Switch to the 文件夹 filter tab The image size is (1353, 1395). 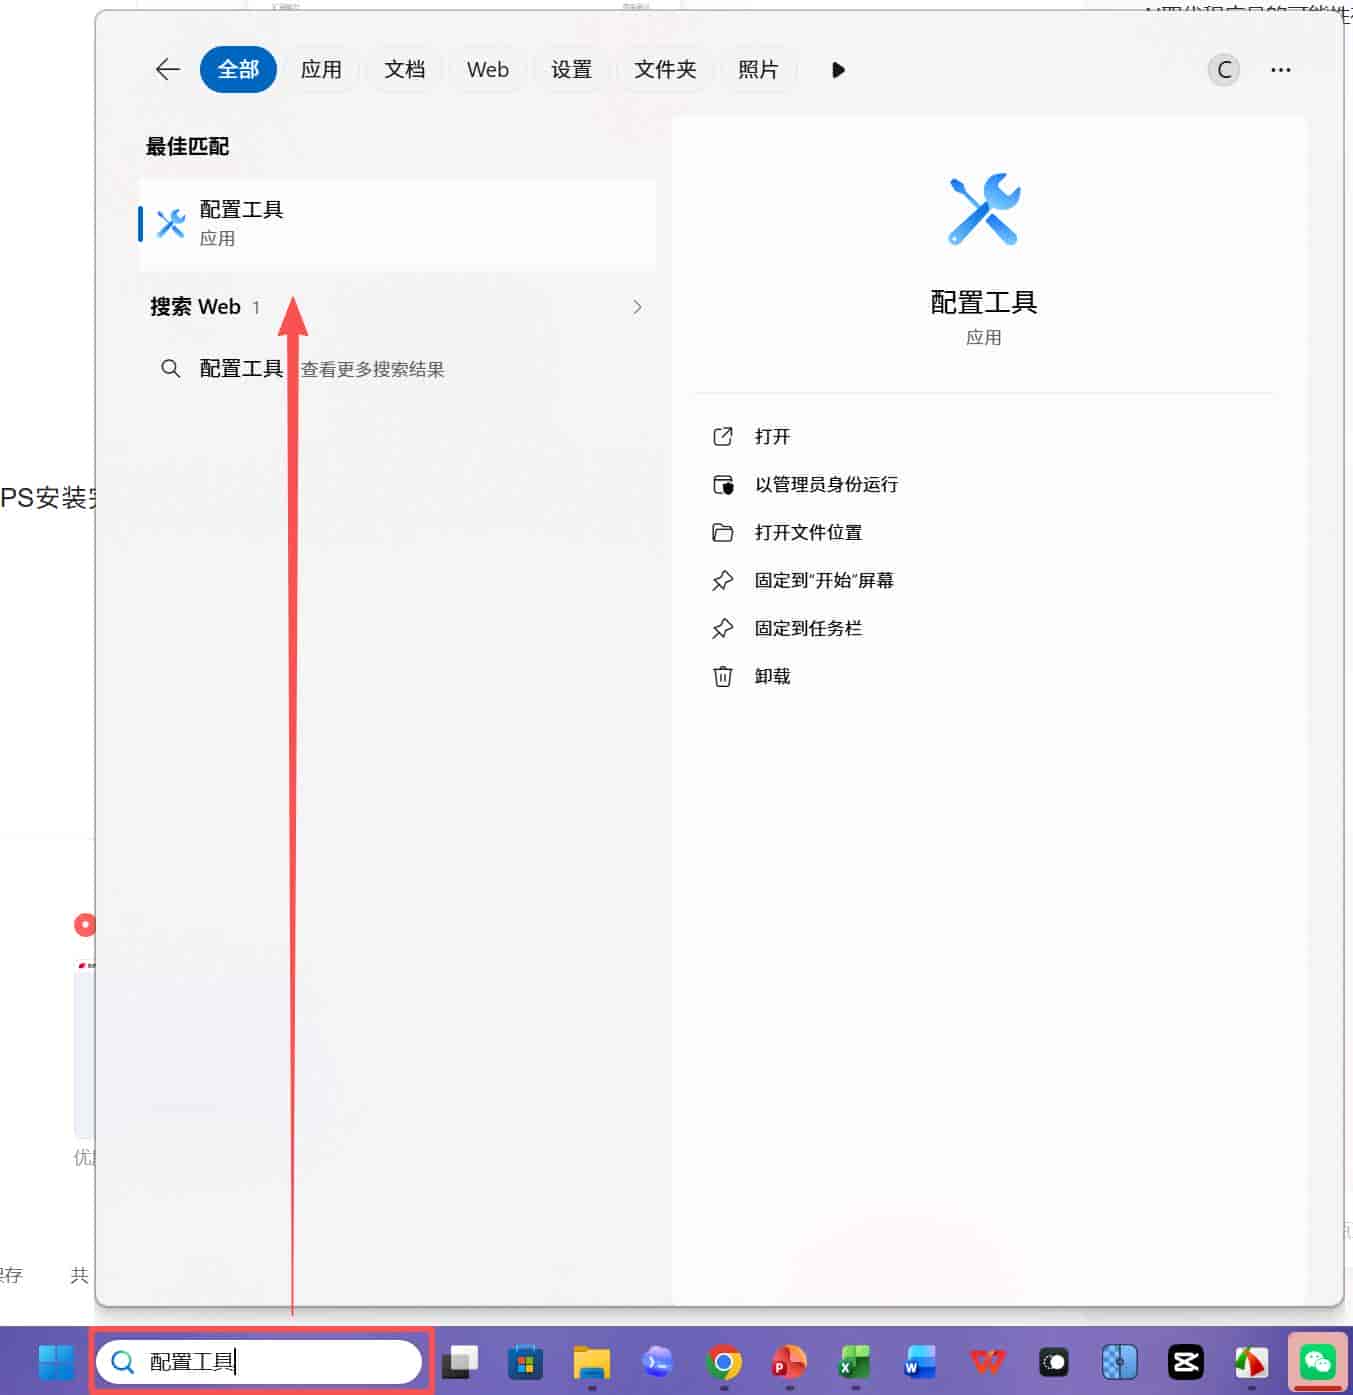coord(665,69)
